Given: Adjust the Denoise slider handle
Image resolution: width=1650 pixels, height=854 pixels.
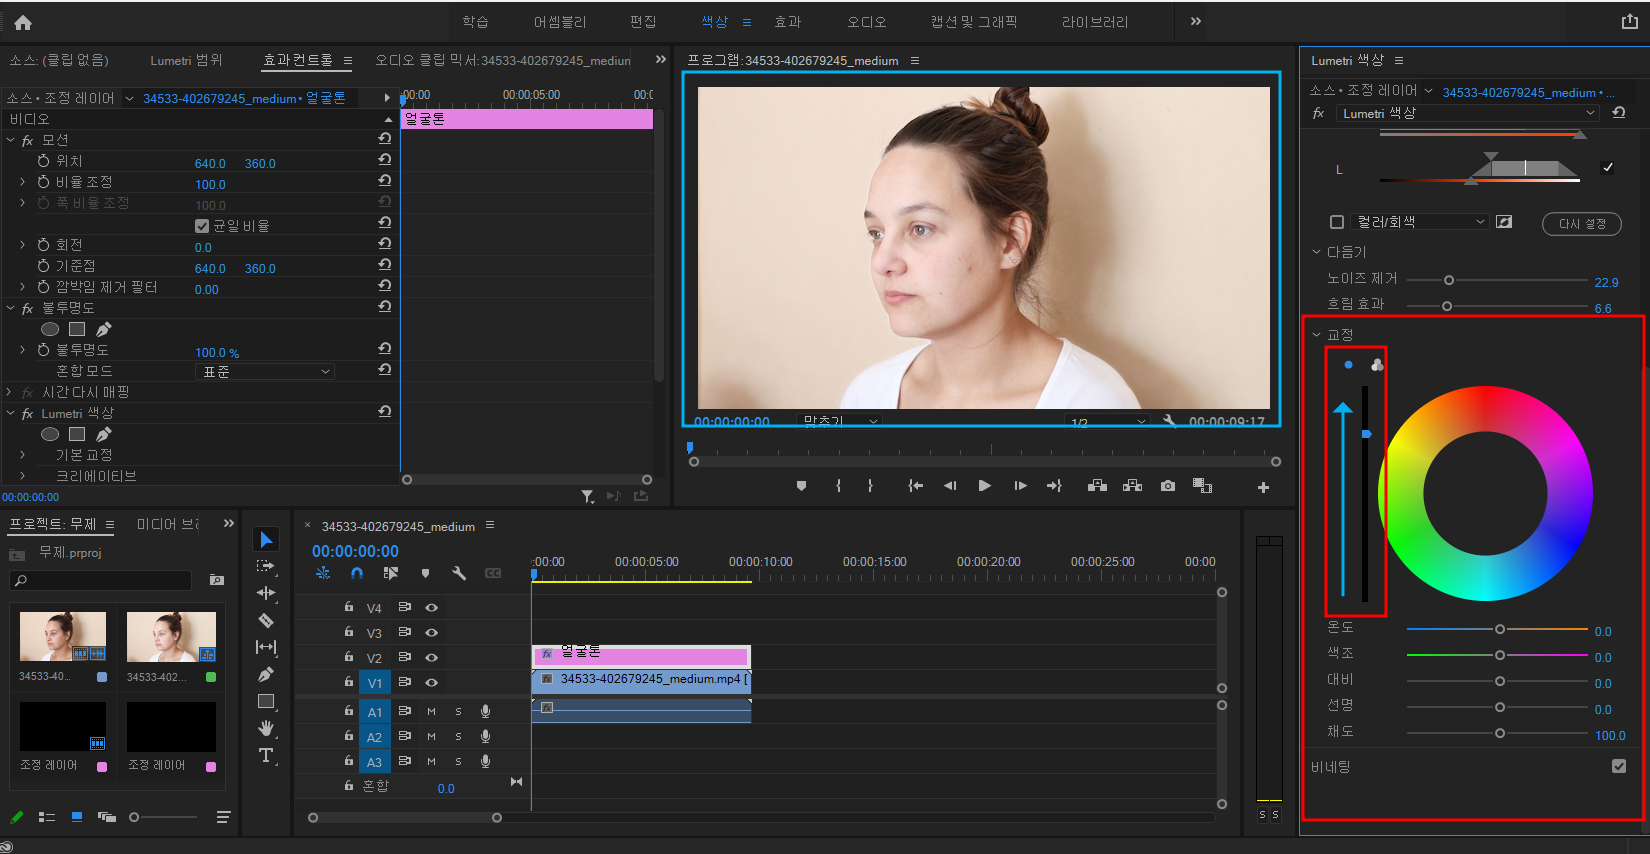Looking at the screenshot, I should 1449,280.
